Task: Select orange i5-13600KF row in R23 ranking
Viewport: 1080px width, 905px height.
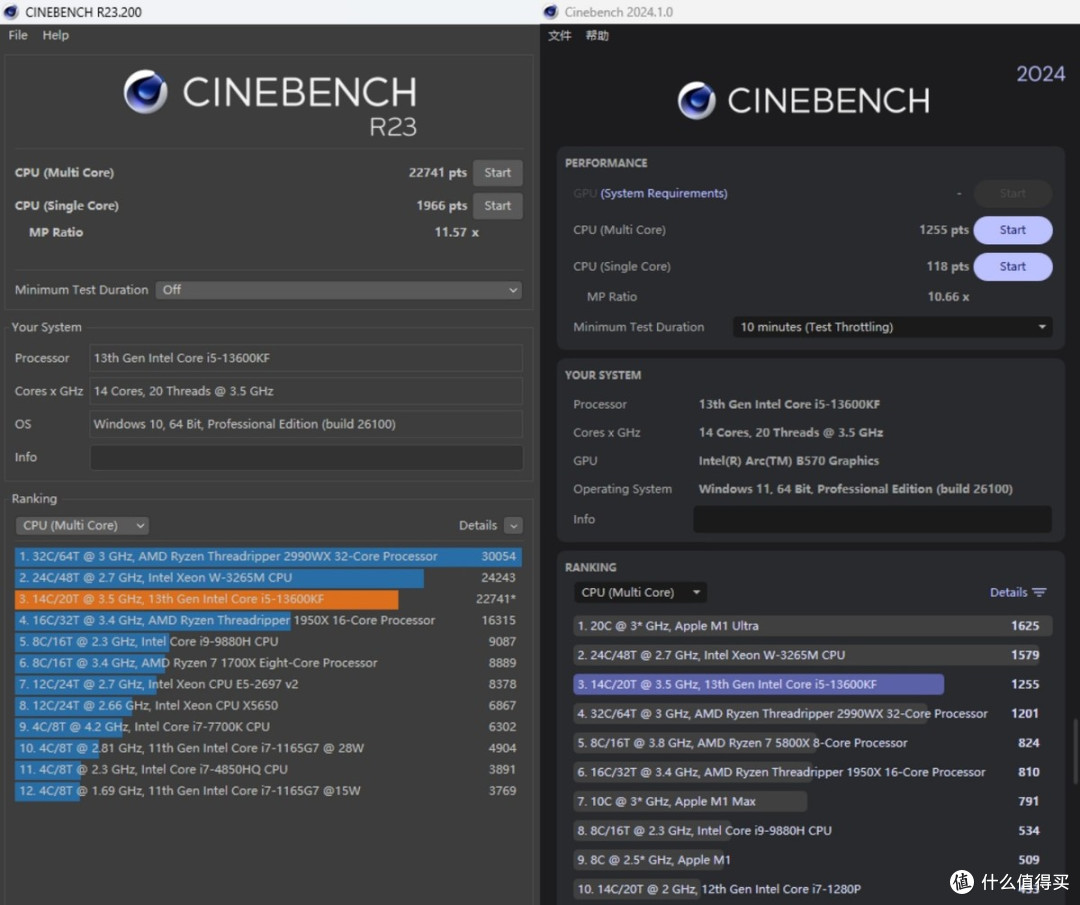Action: pos(268,599)
